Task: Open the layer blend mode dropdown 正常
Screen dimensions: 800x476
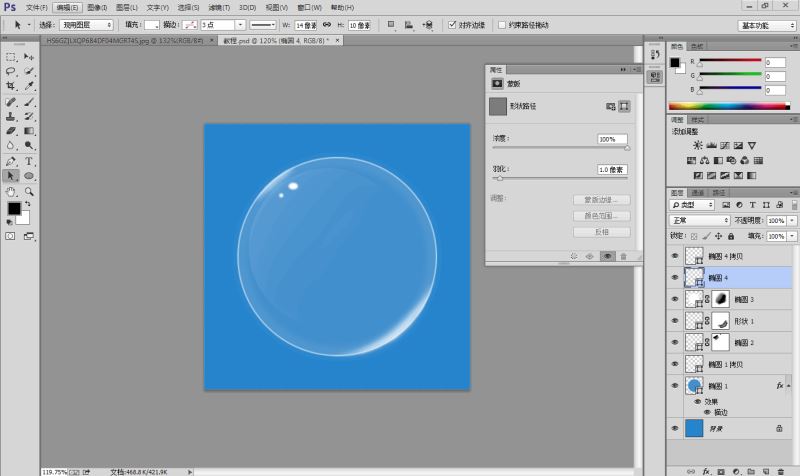Action: click(700, 220)
